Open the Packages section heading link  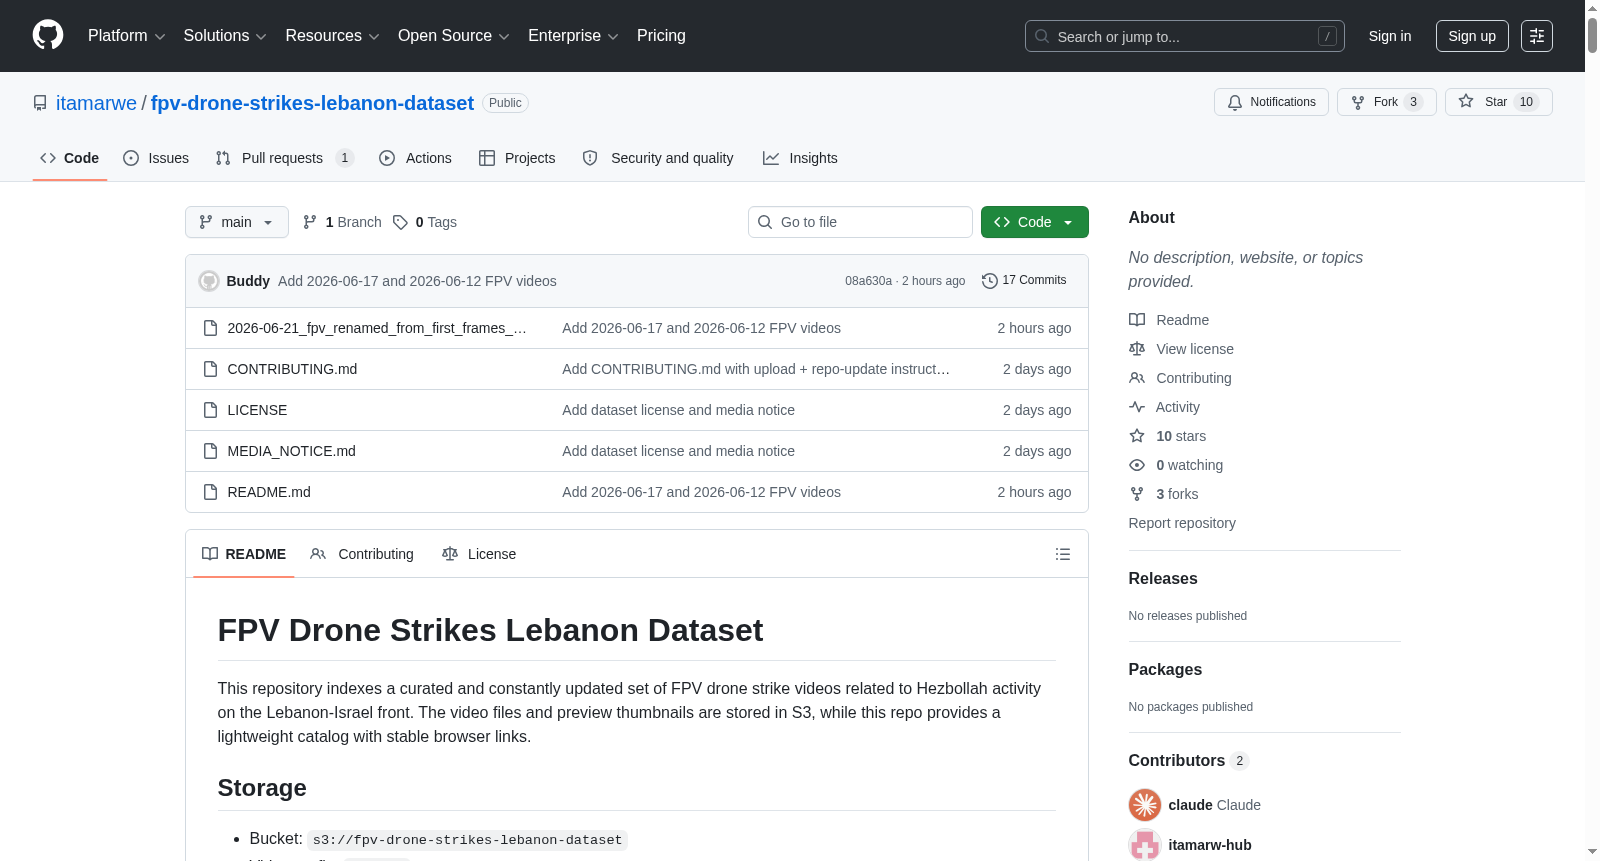click(1165, 669)
